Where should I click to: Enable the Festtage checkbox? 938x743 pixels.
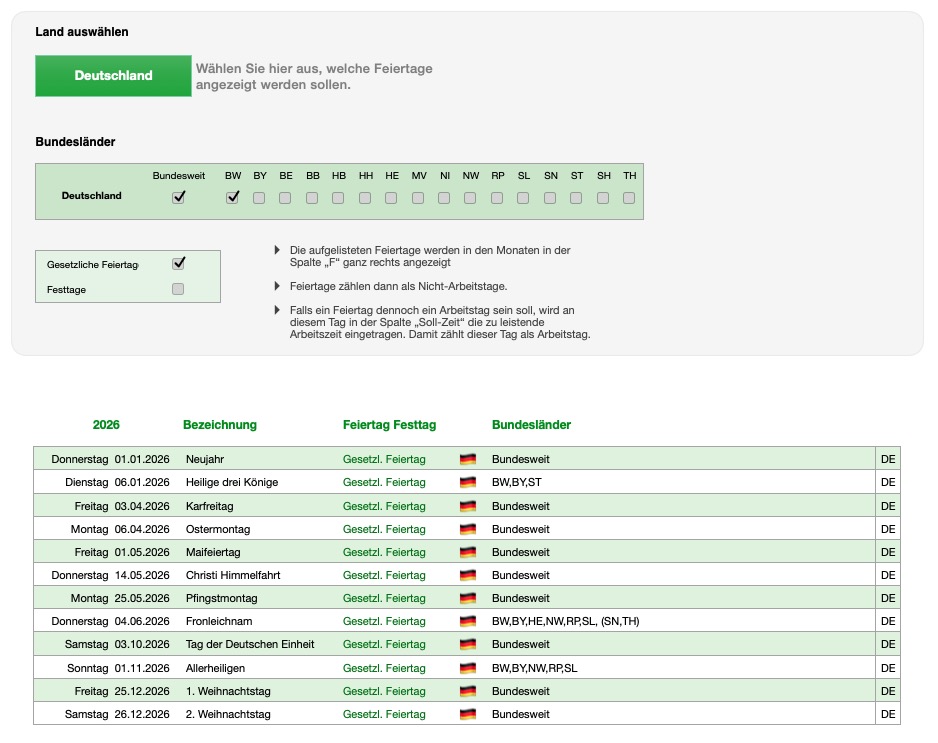tap(179, 289)
